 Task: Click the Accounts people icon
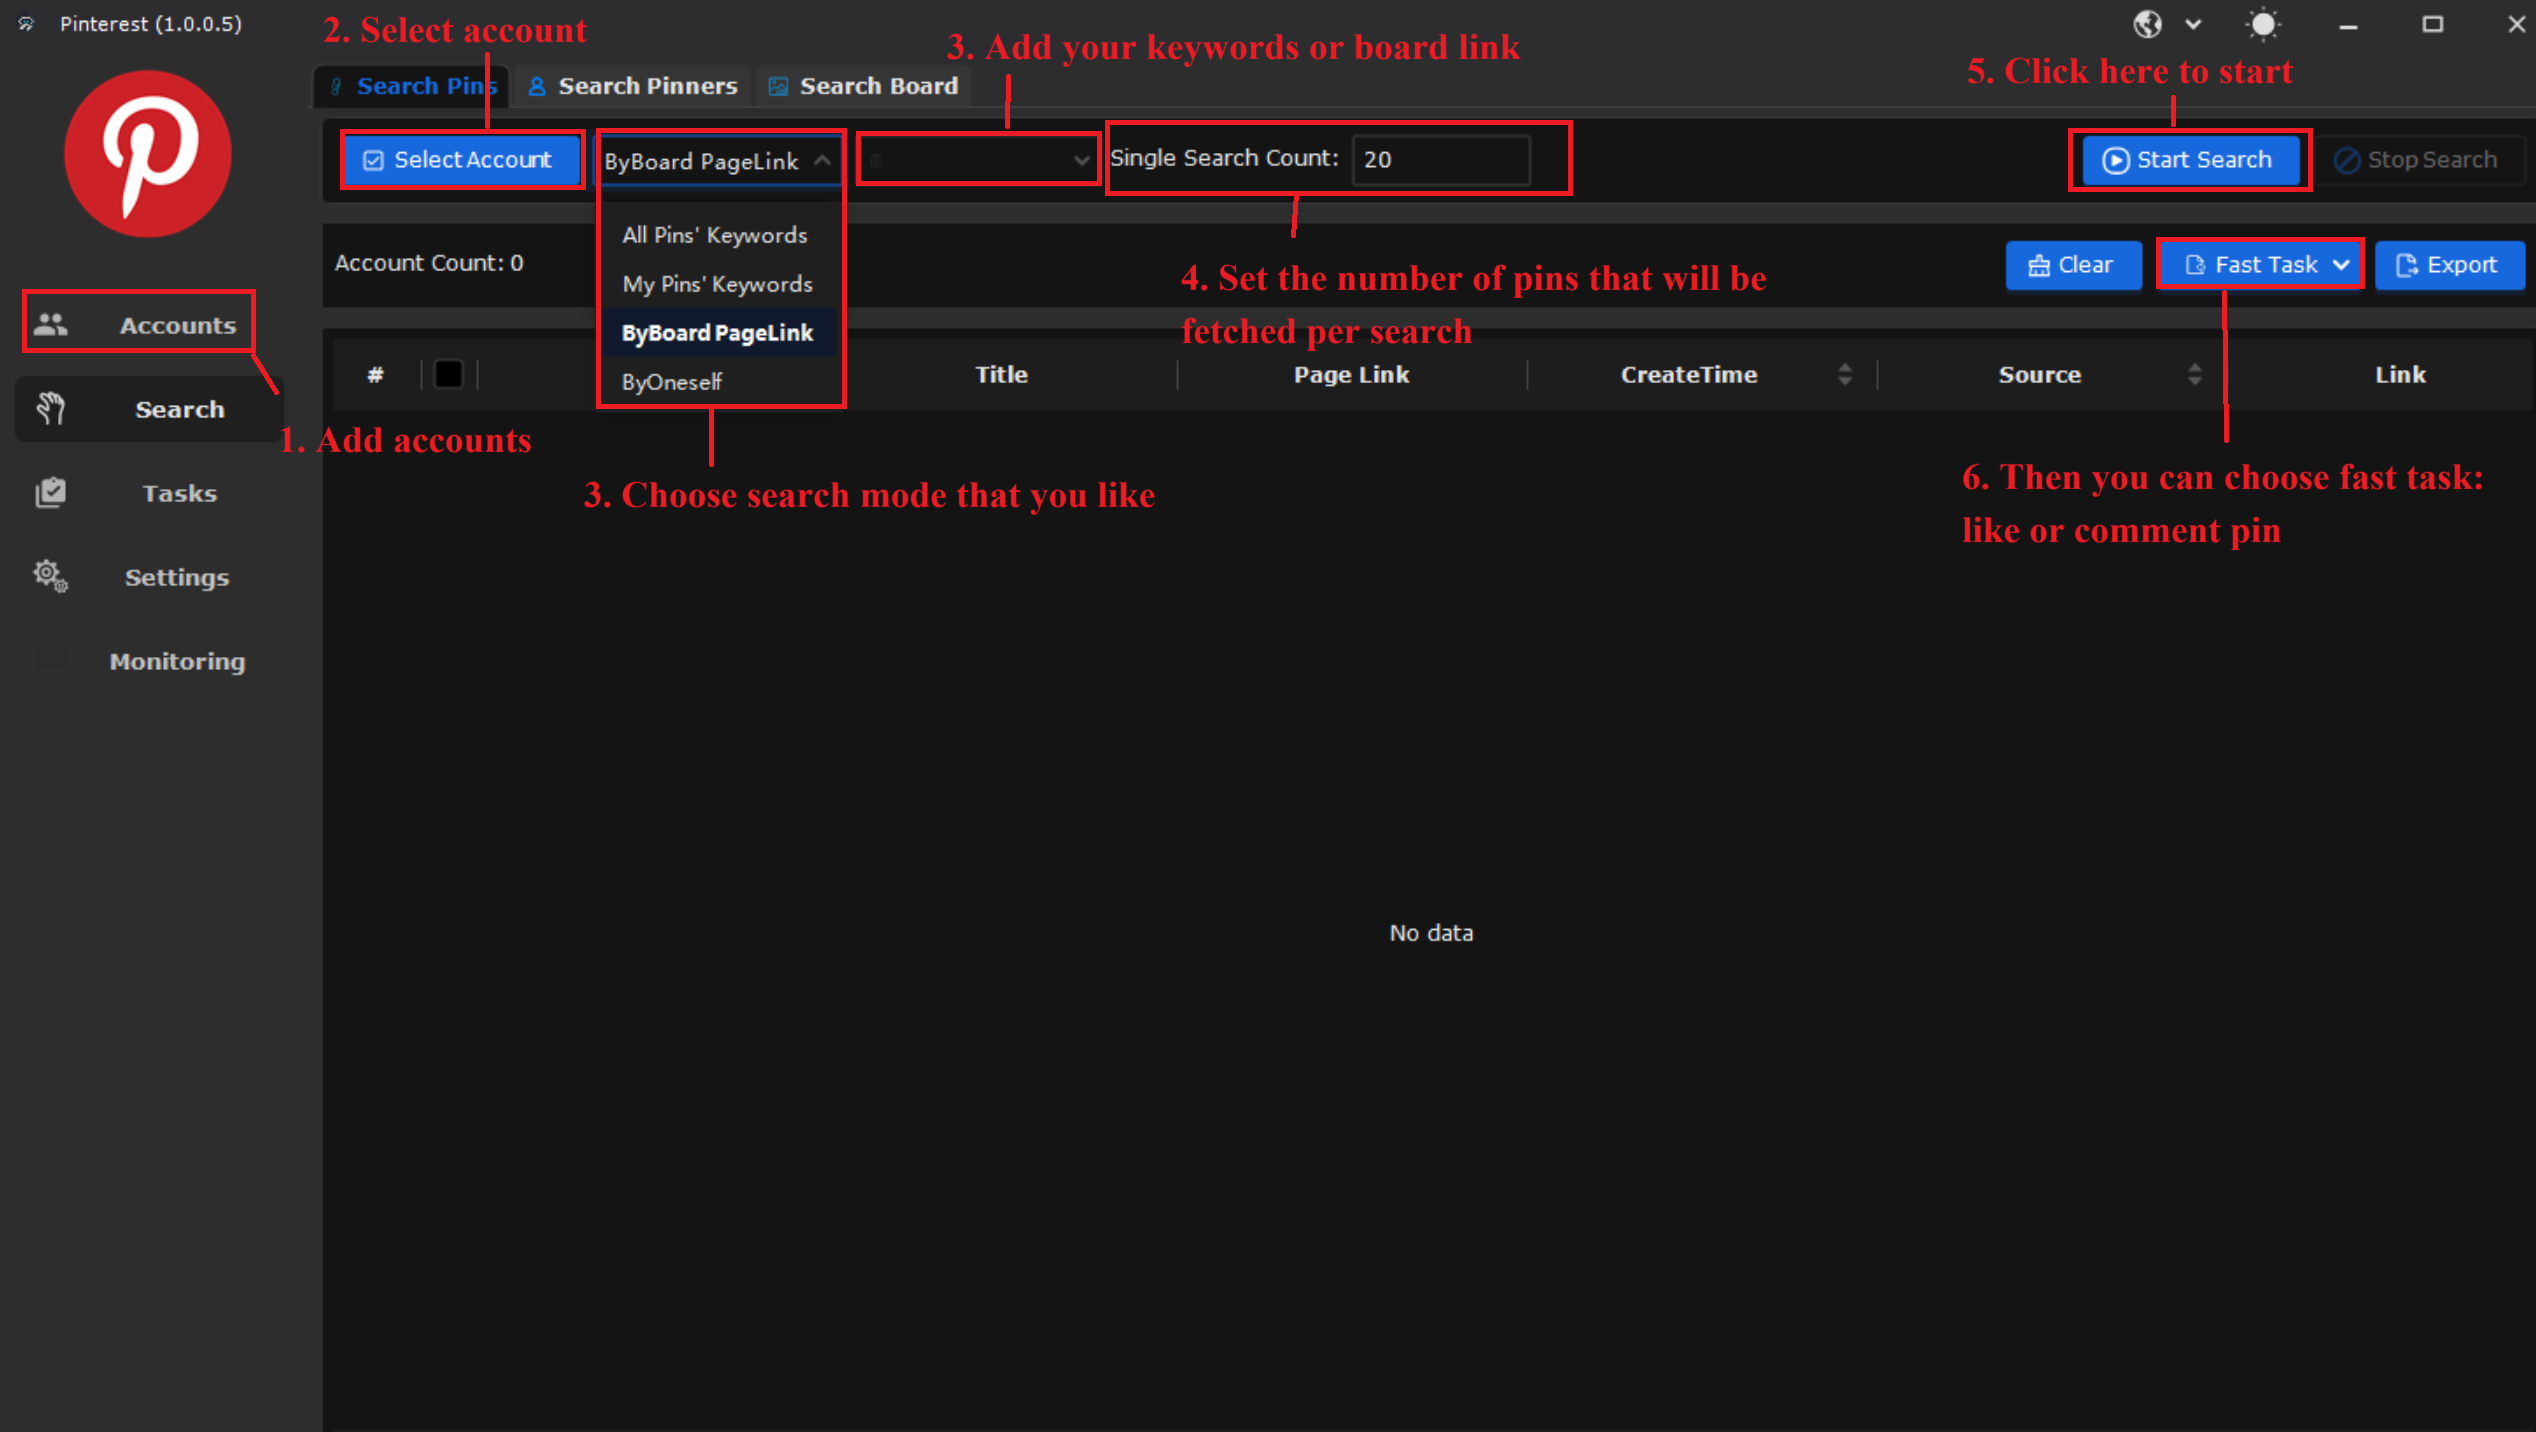pos(51,324)
